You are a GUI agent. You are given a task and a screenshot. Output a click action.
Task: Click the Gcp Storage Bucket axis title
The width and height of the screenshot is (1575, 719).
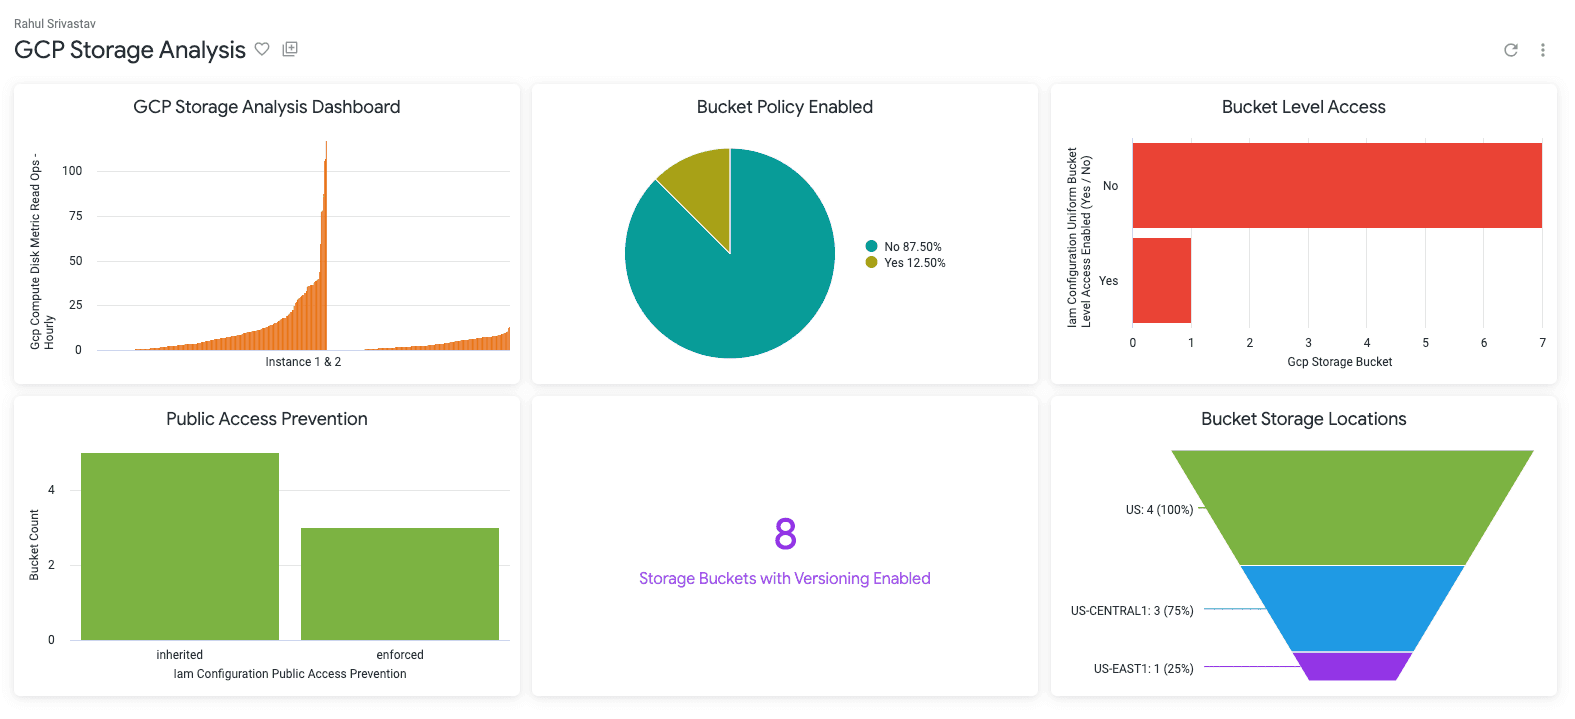pyautogui.click(x=1339, y=362)
